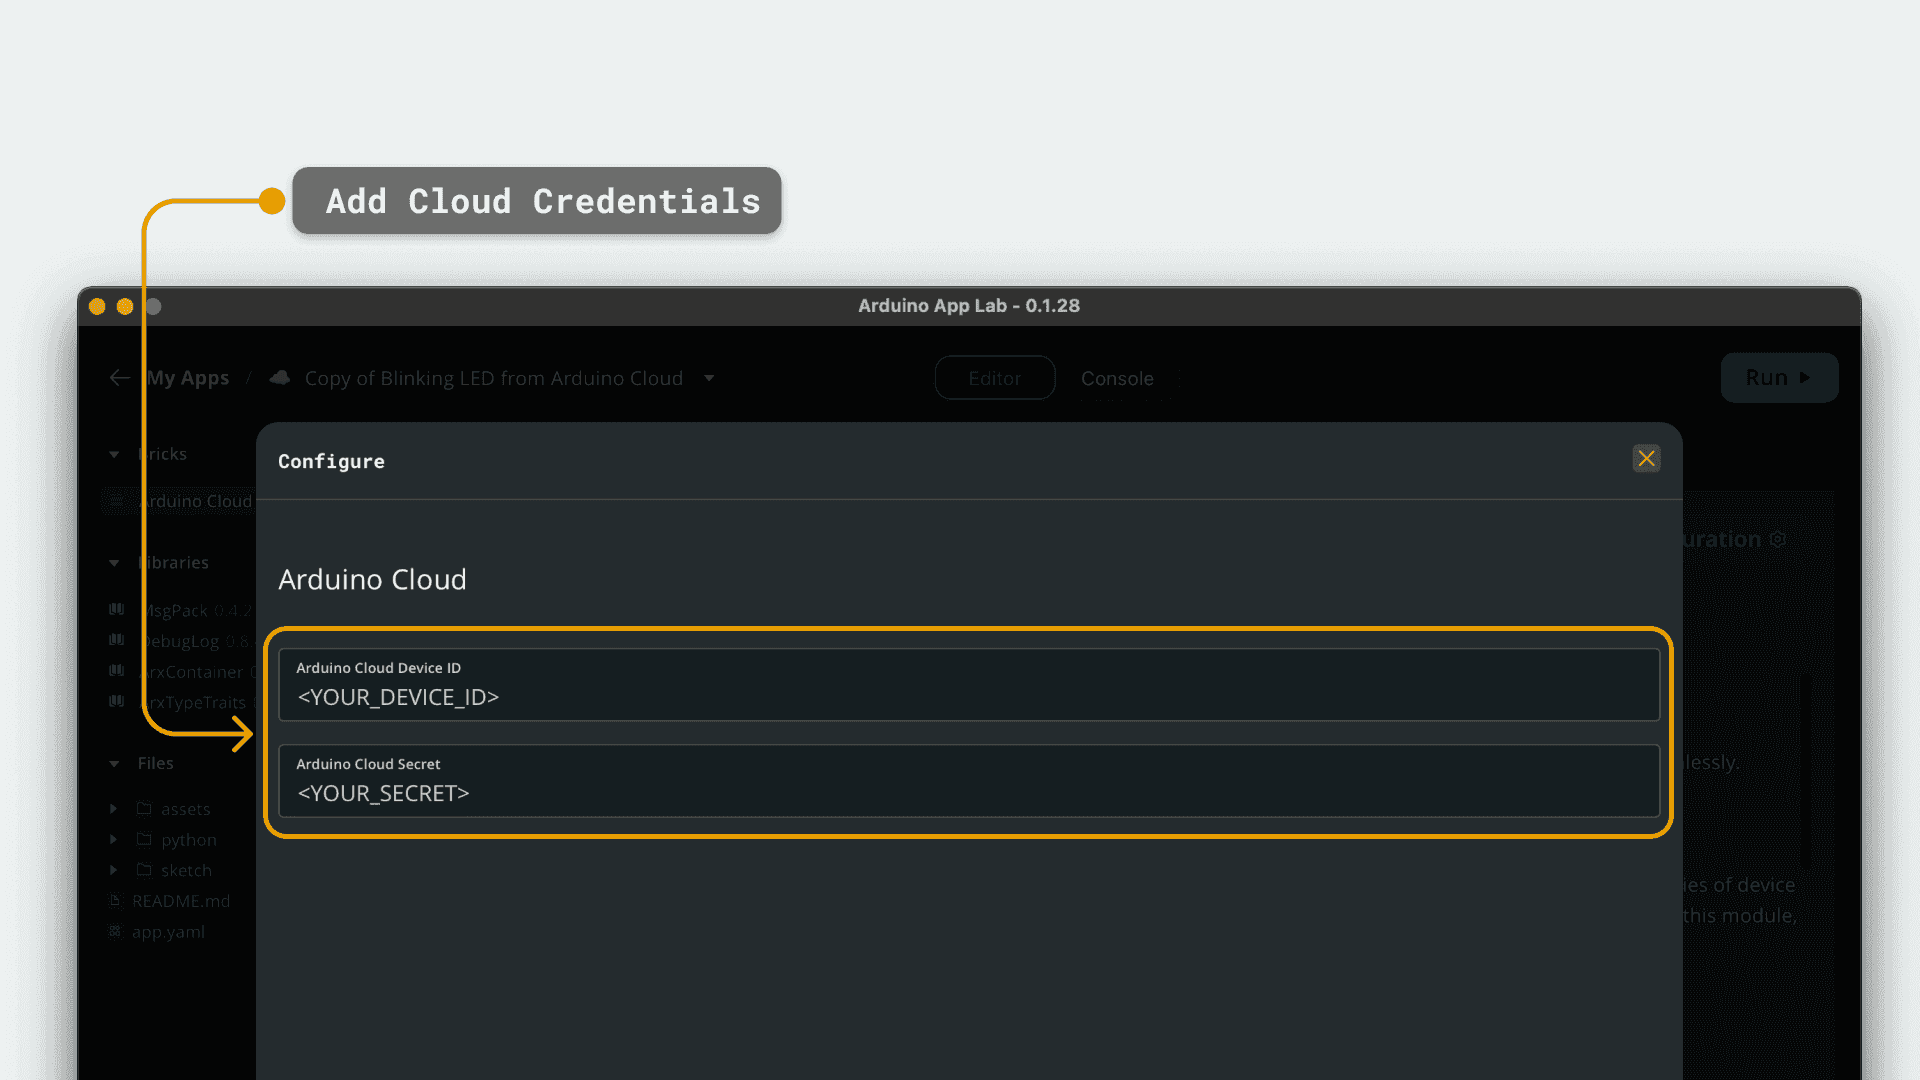Click the back arrow next to My Apps
Viewport: 1920px width, 1080px height.
pos(119,377)
